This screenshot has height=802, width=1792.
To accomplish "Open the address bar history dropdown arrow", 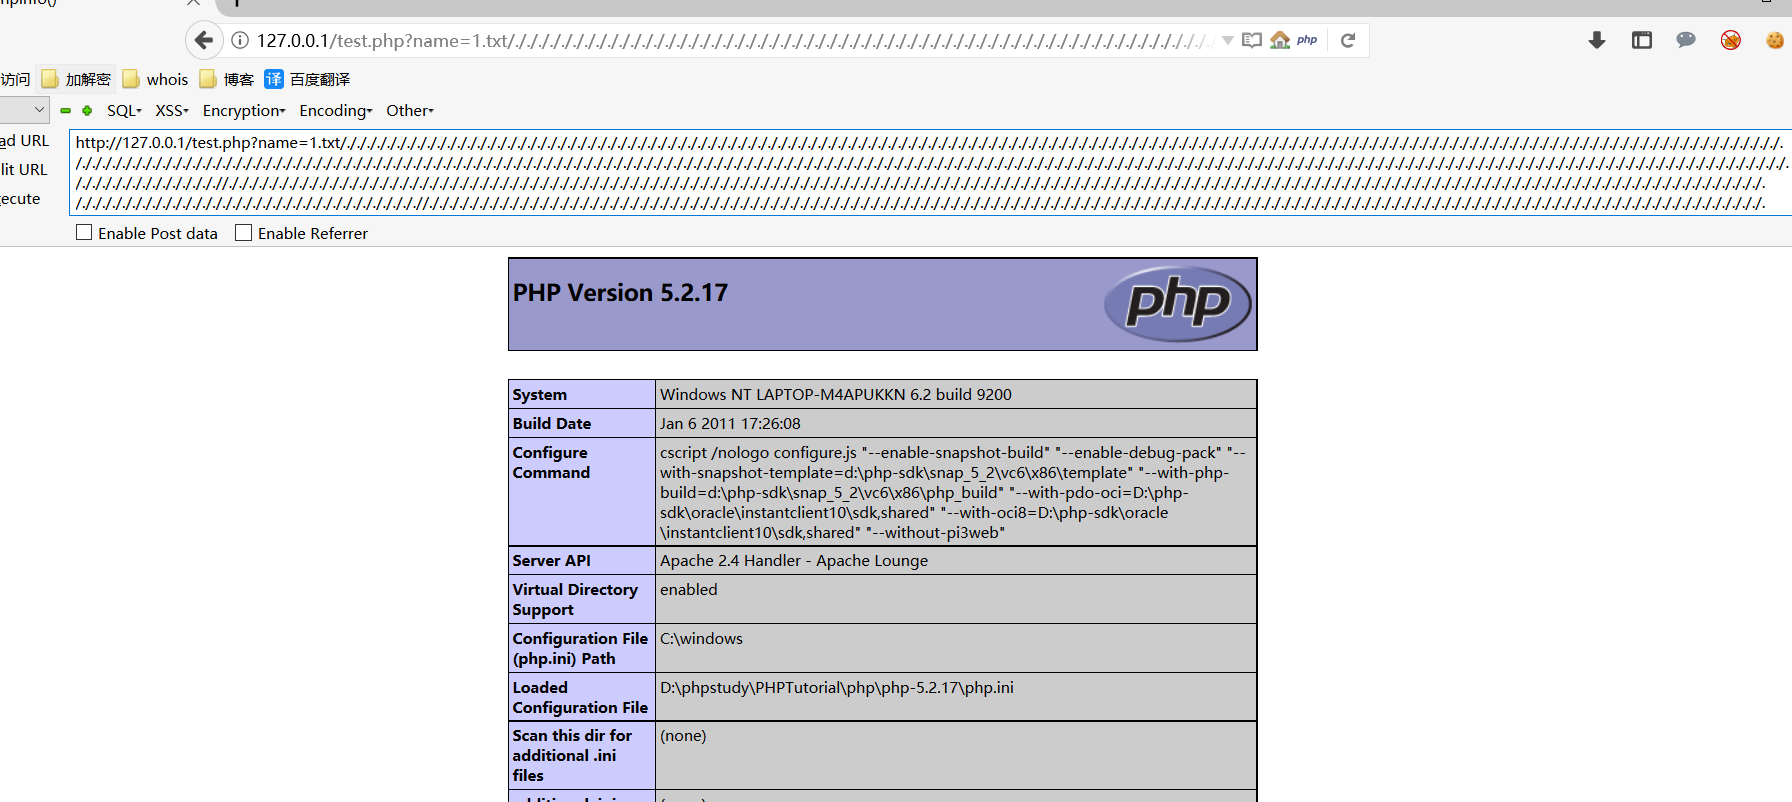I will [x=1227, y=41].
